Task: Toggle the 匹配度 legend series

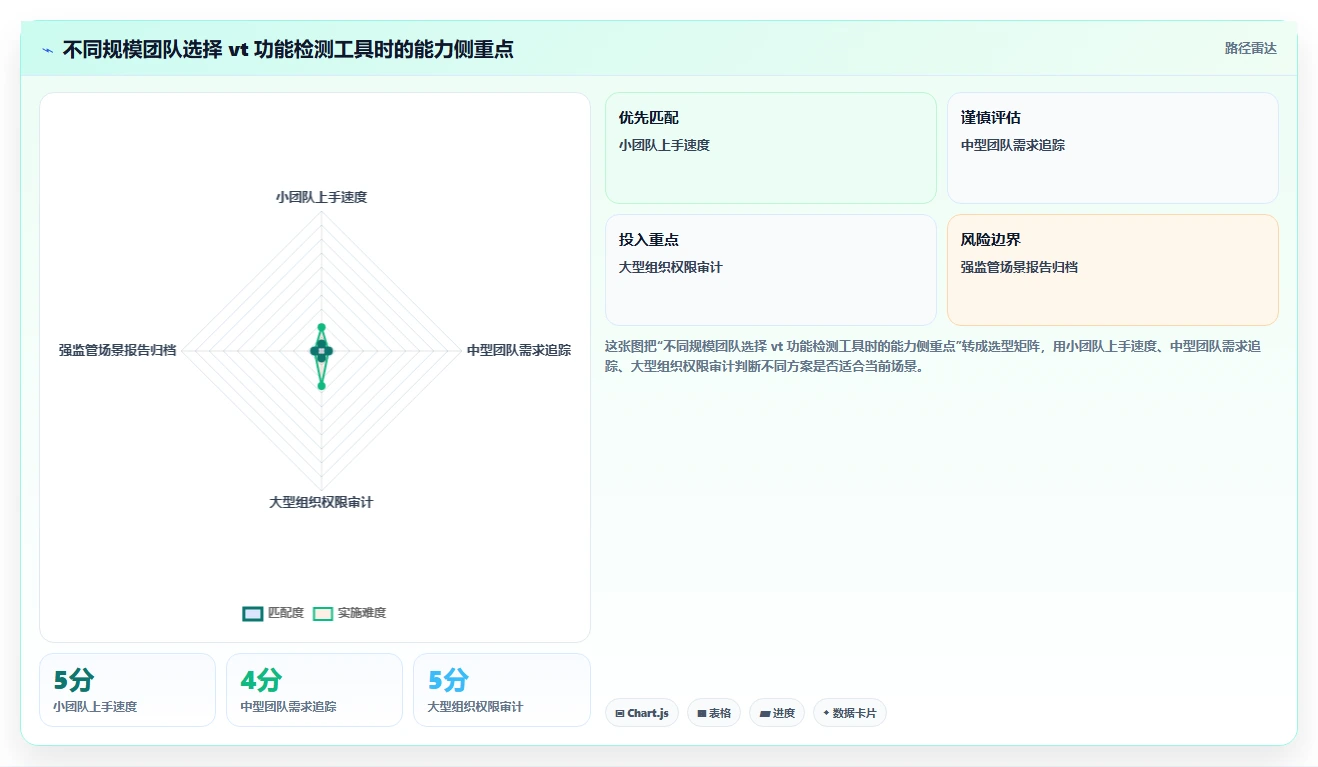Action: 273,613
